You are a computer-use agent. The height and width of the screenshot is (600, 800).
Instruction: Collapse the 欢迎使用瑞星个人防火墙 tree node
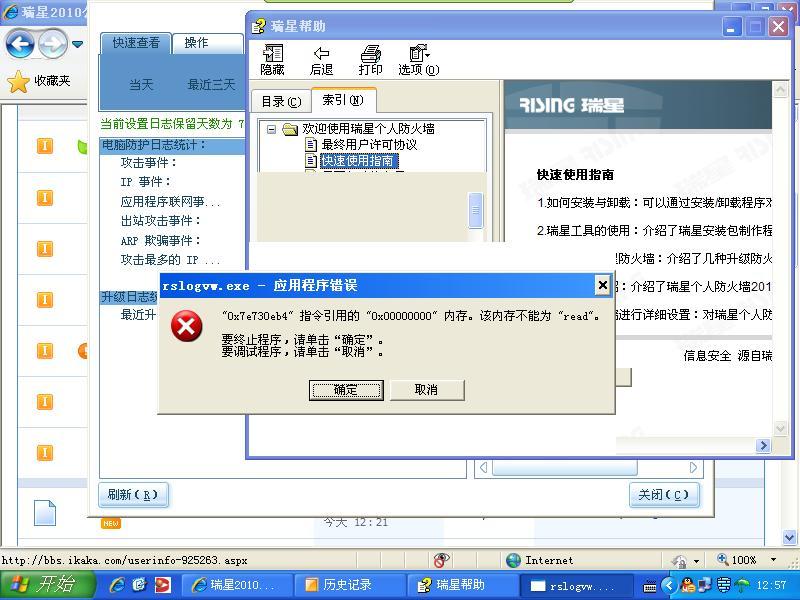pyautogui.click(x=271, y=129)
